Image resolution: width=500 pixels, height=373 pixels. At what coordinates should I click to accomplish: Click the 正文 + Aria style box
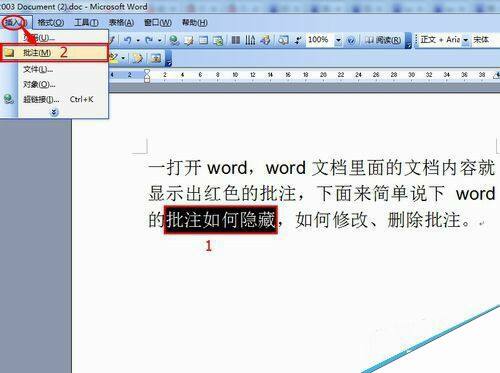tap(440, 40)
